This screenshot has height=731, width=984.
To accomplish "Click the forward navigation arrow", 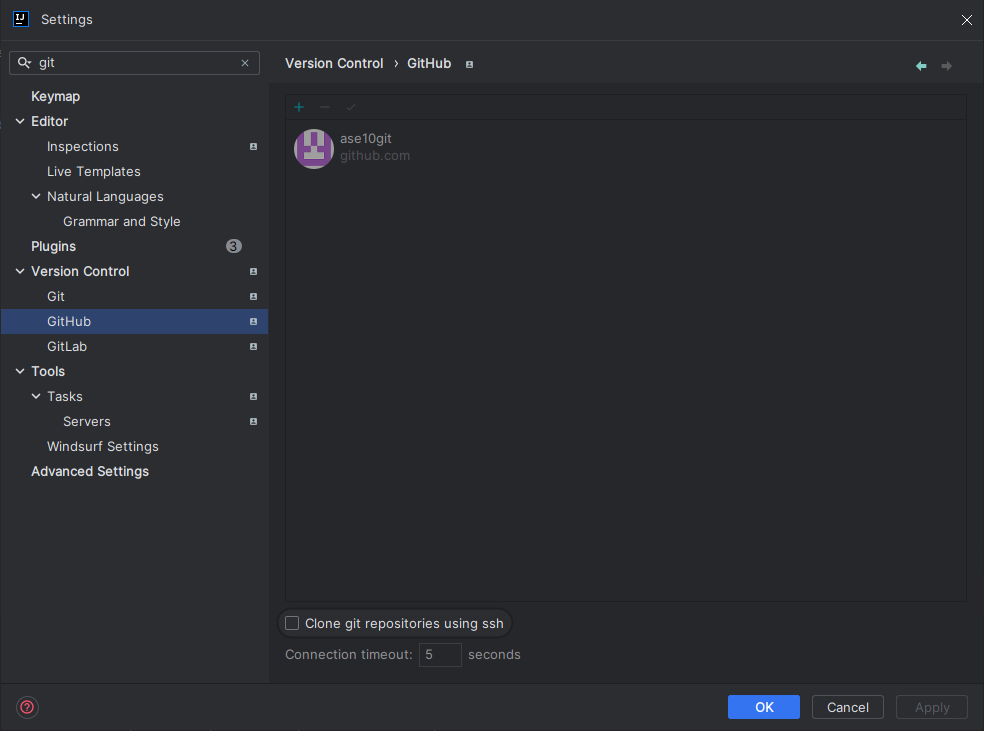I will click(x=946, y=66).
